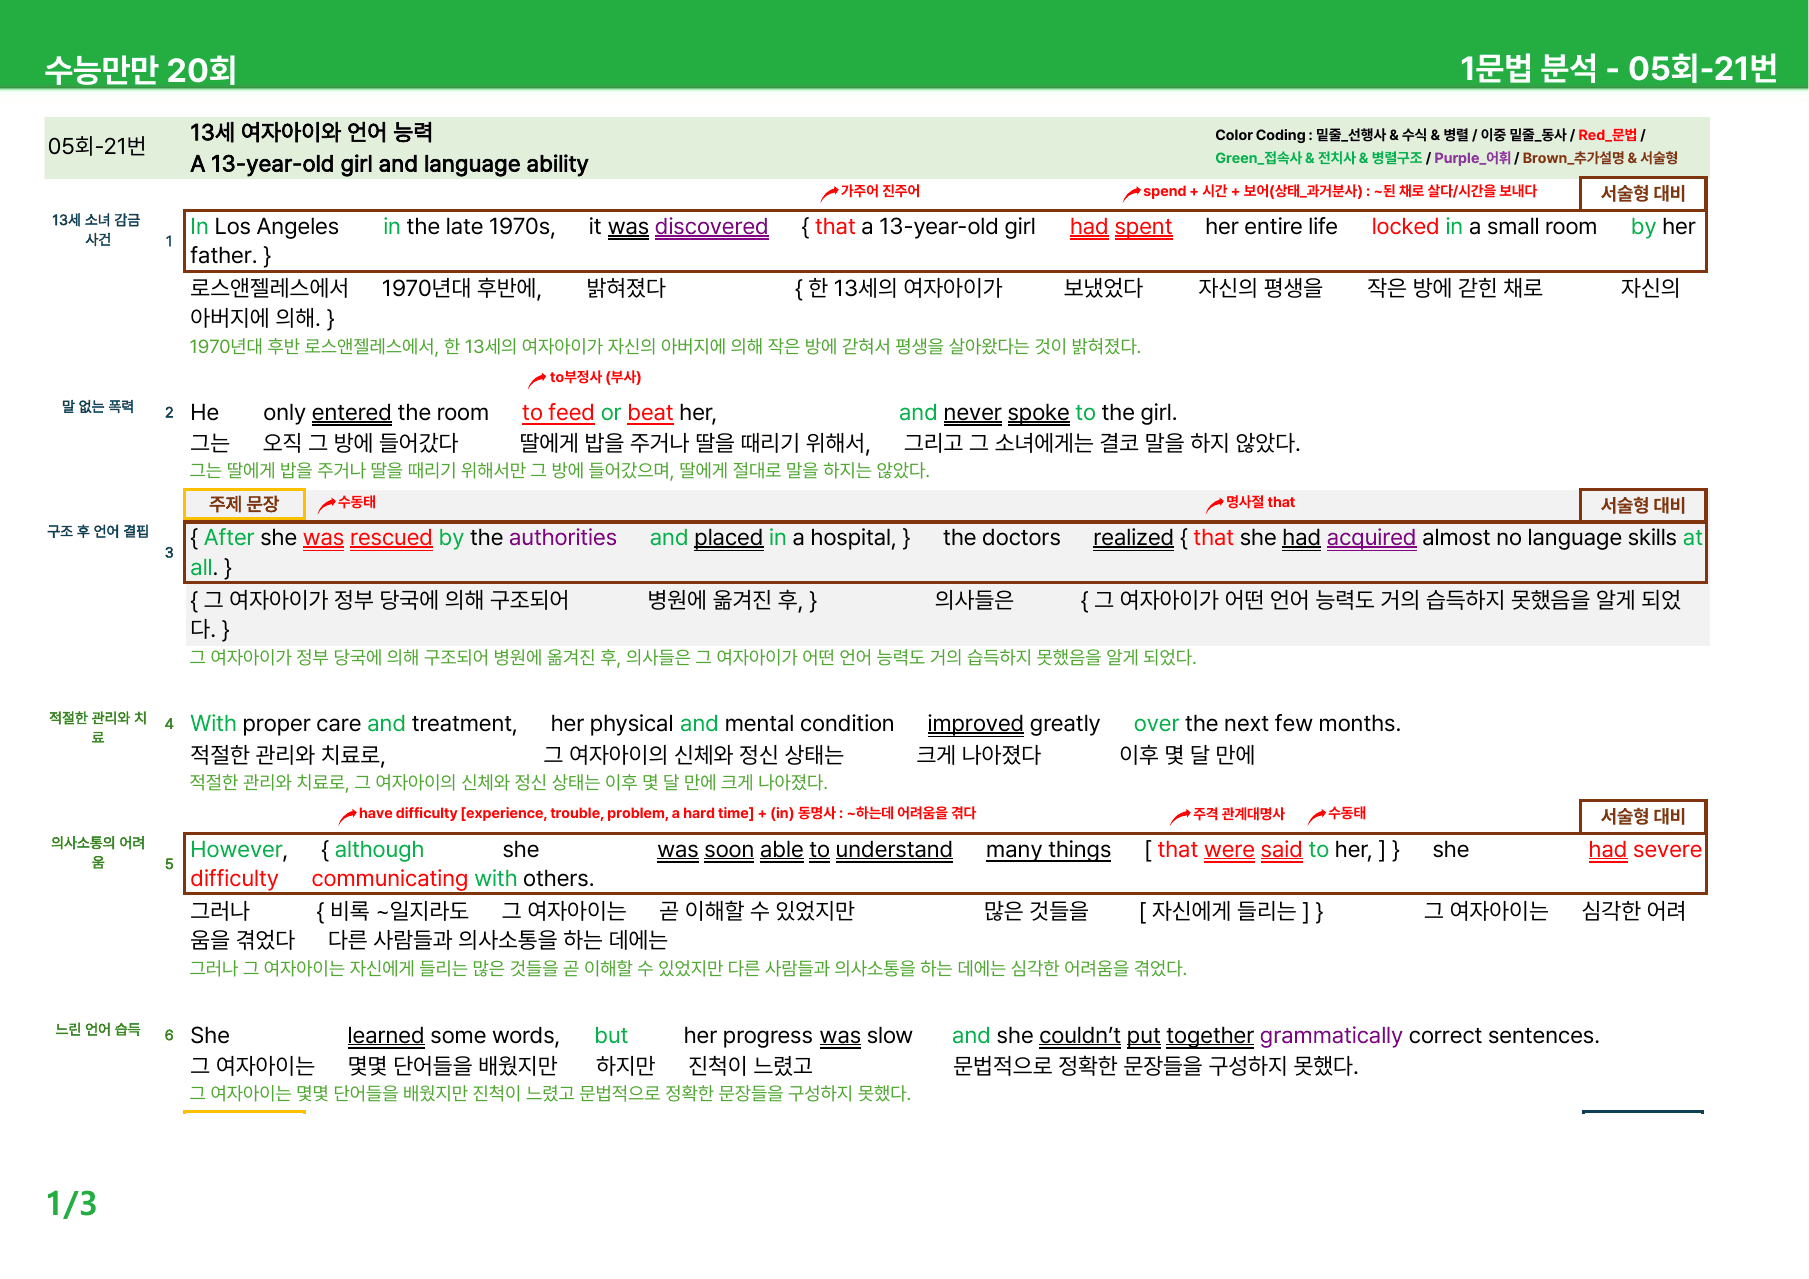
Task: Click the underlined word "never"
Action: [972, 413]
